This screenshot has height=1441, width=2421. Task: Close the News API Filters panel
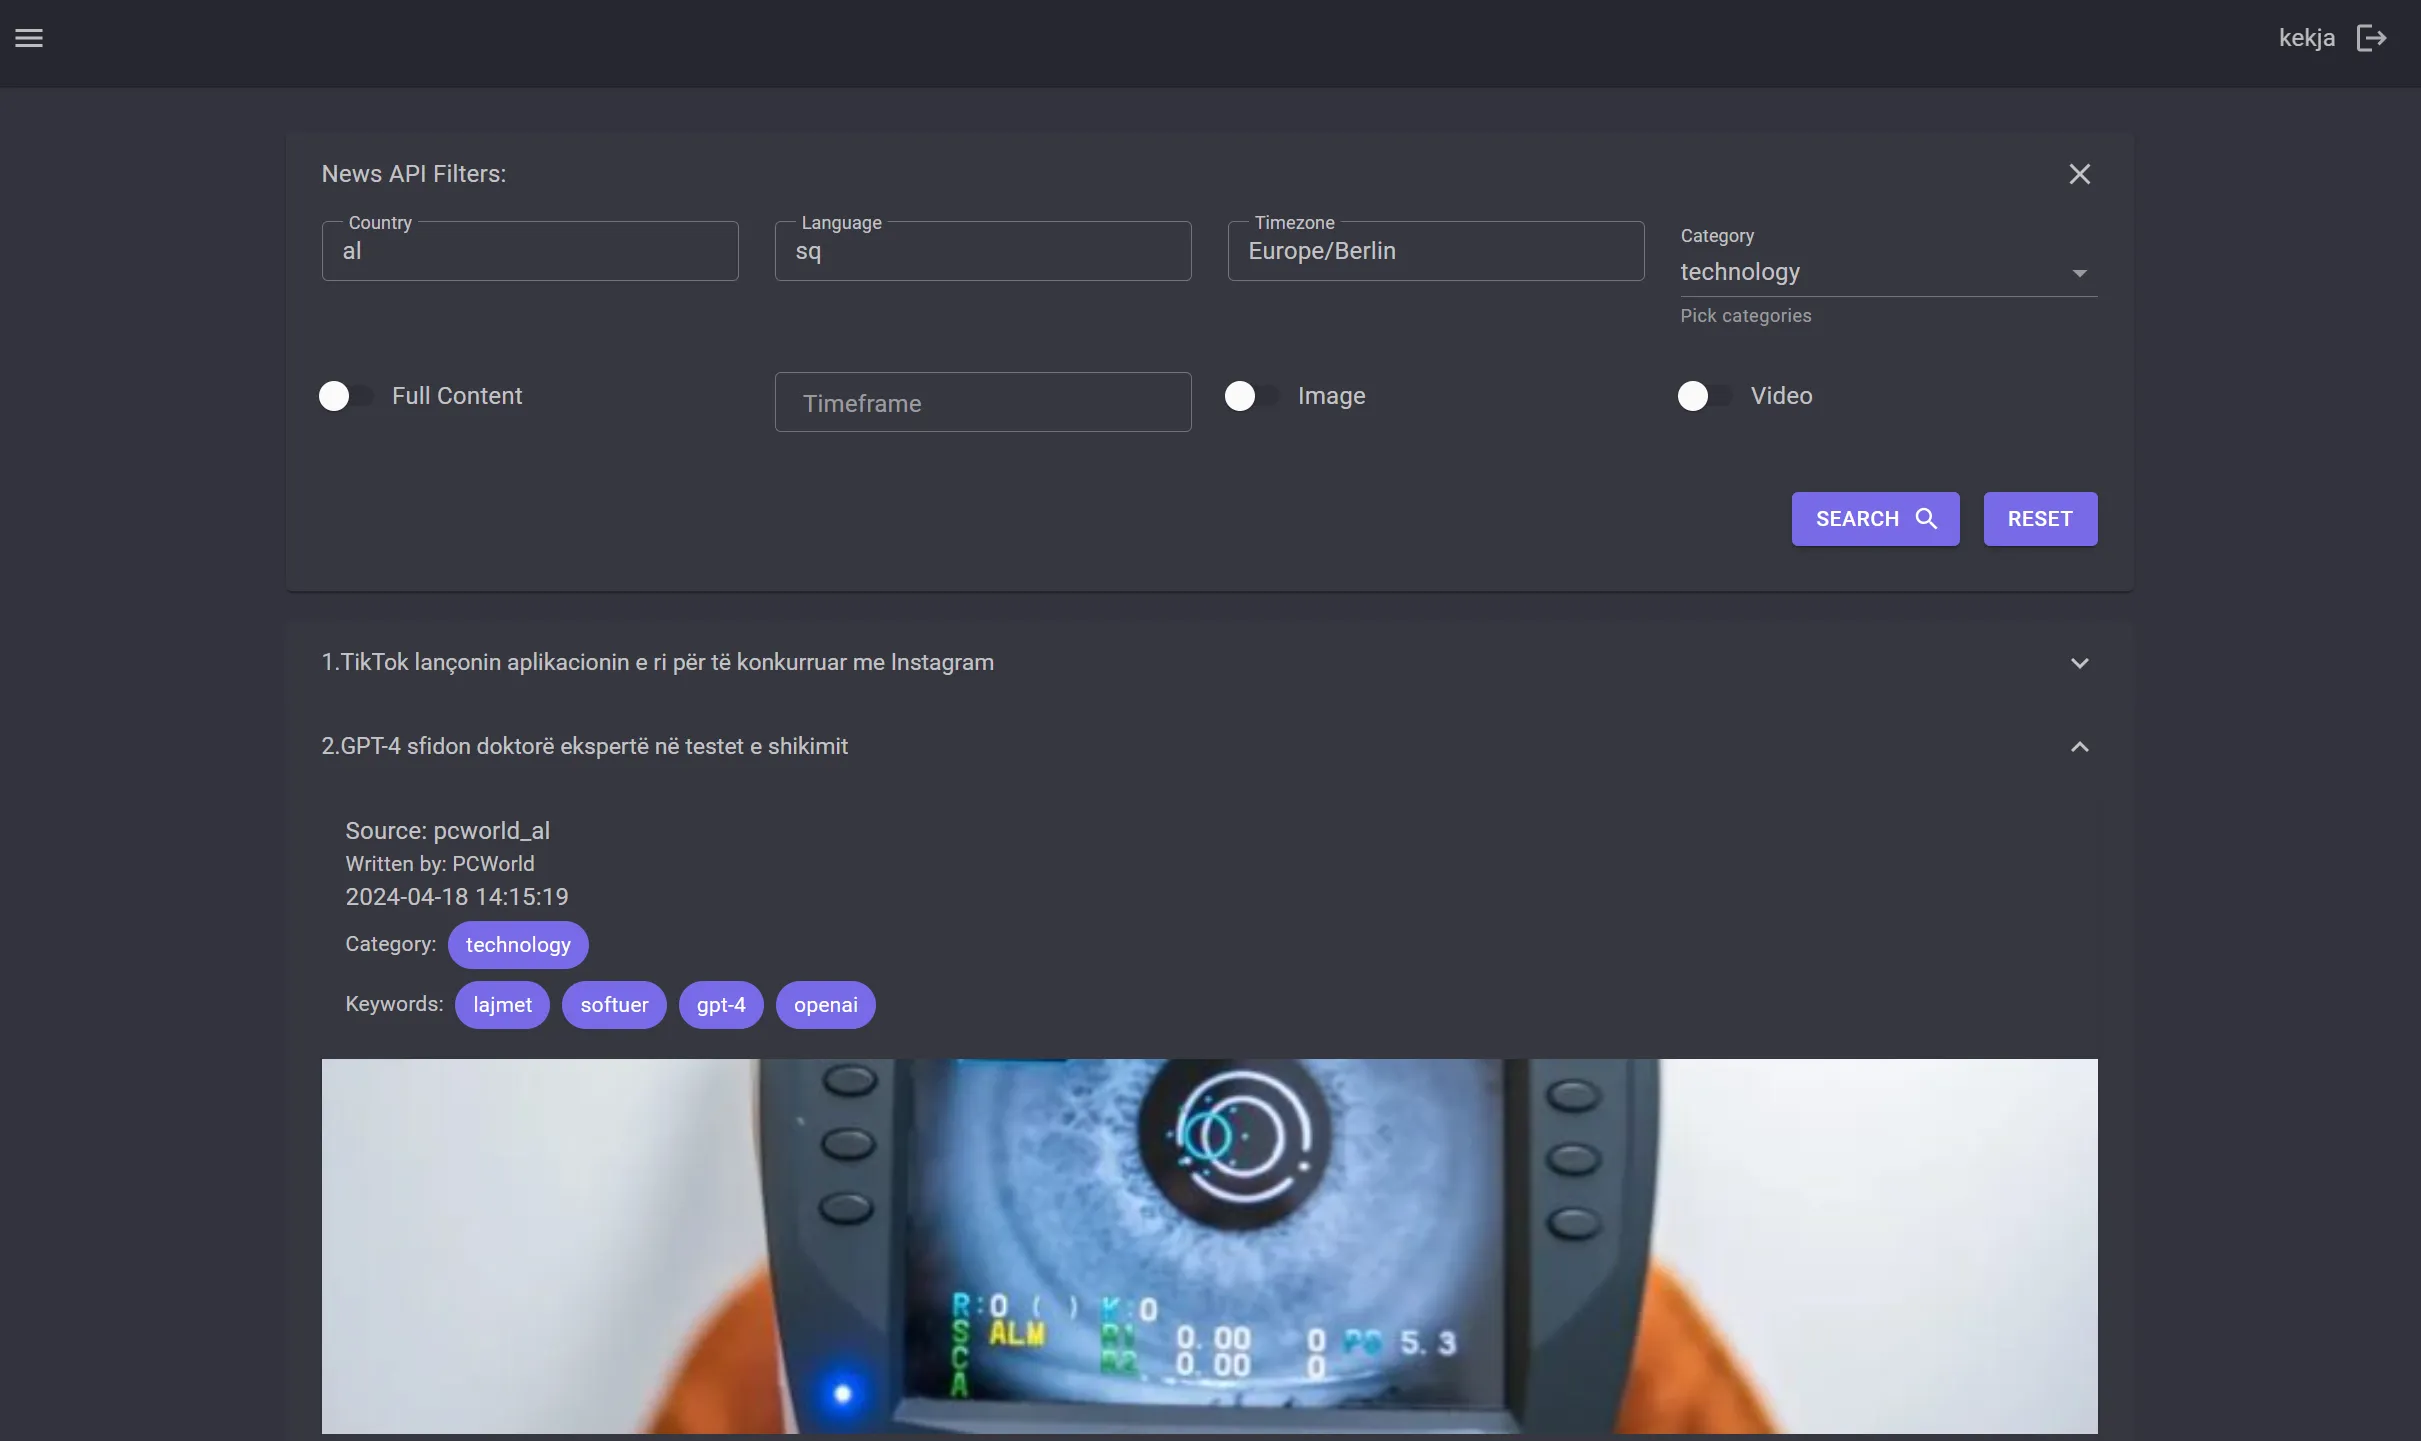tap(2079, 173)
